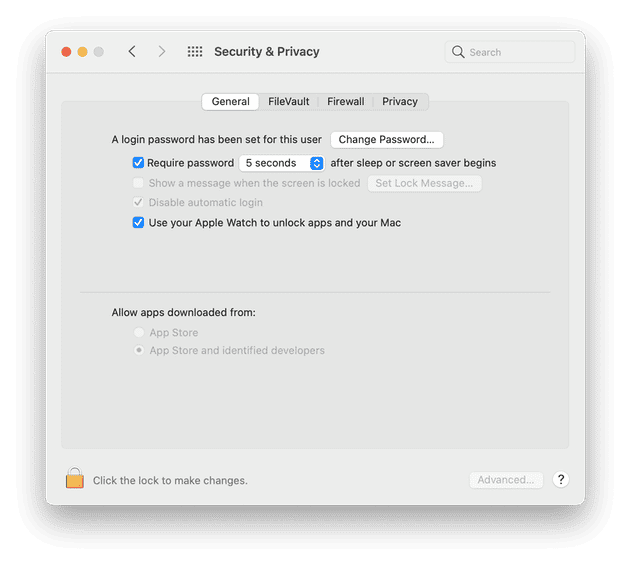This screenshot has height=565, width=630.
Task: Click the red close window button
Action: (x=66, y=52)
